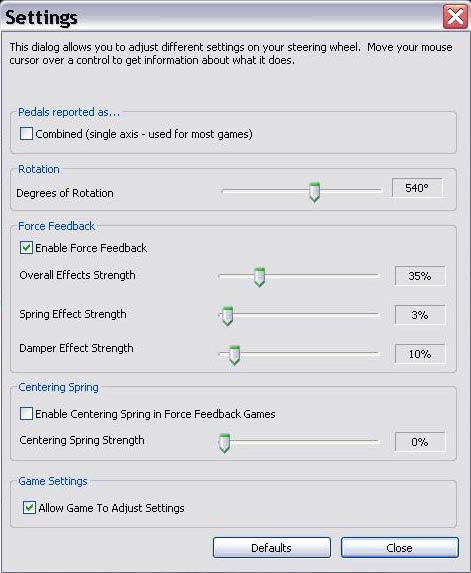Click the Overall Effects Strength slider thumb
The height and width of the screenshot is (573, 471).
coord(259,277)
